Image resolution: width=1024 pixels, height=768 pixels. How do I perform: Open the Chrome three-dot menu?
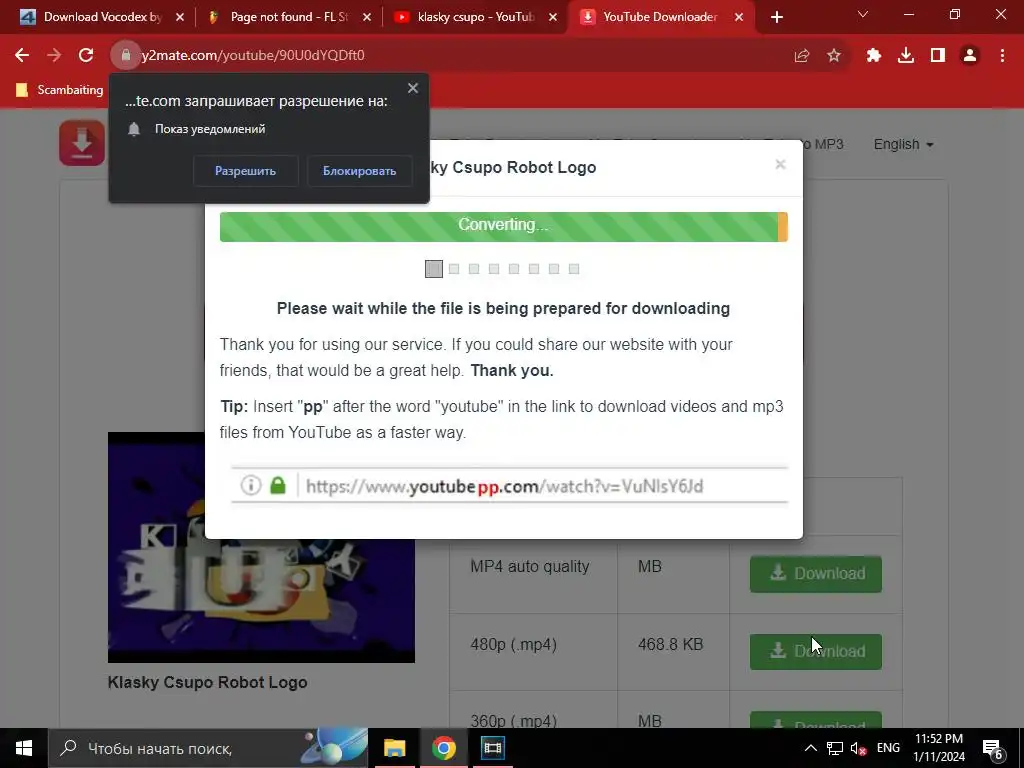click(x=1002, y=56)
